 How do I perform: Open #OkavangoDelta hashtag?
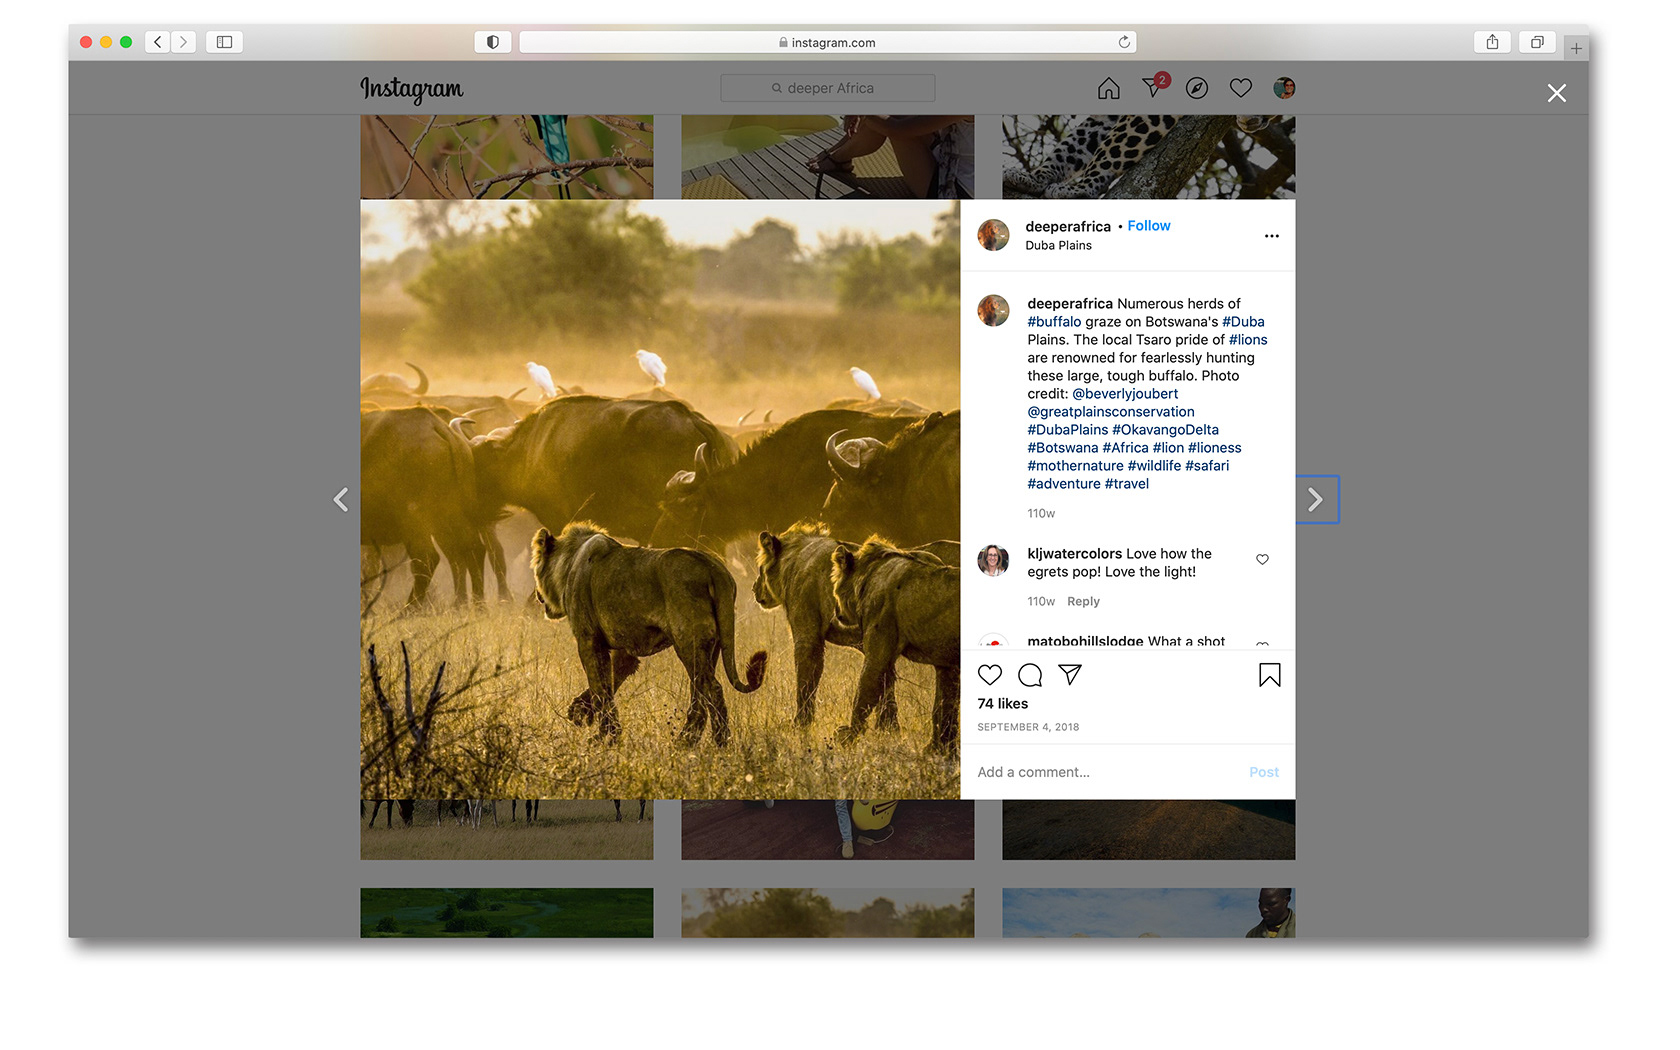tap(1165, 430)
